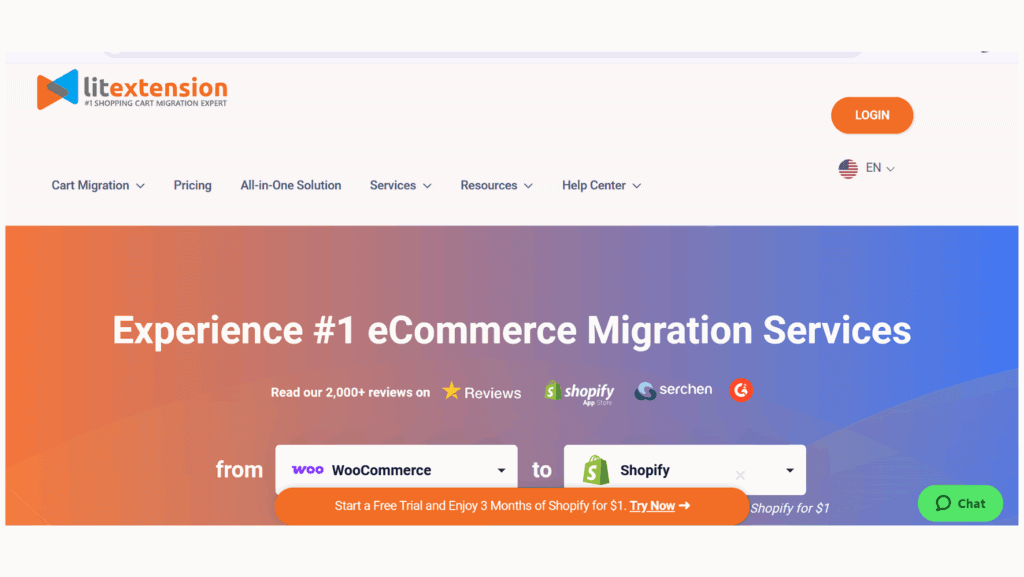
Task: Open the Trustpilot star Reviews badge
Action: click(x=482, y=392)
